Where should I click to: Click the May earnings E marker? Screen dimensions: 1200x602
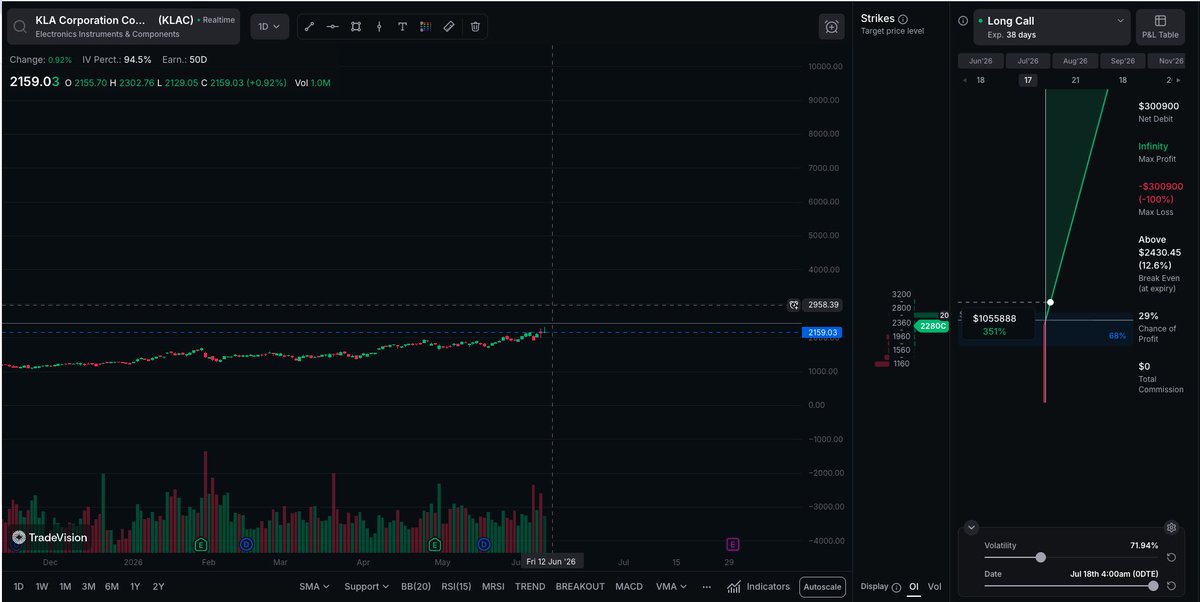434,544
